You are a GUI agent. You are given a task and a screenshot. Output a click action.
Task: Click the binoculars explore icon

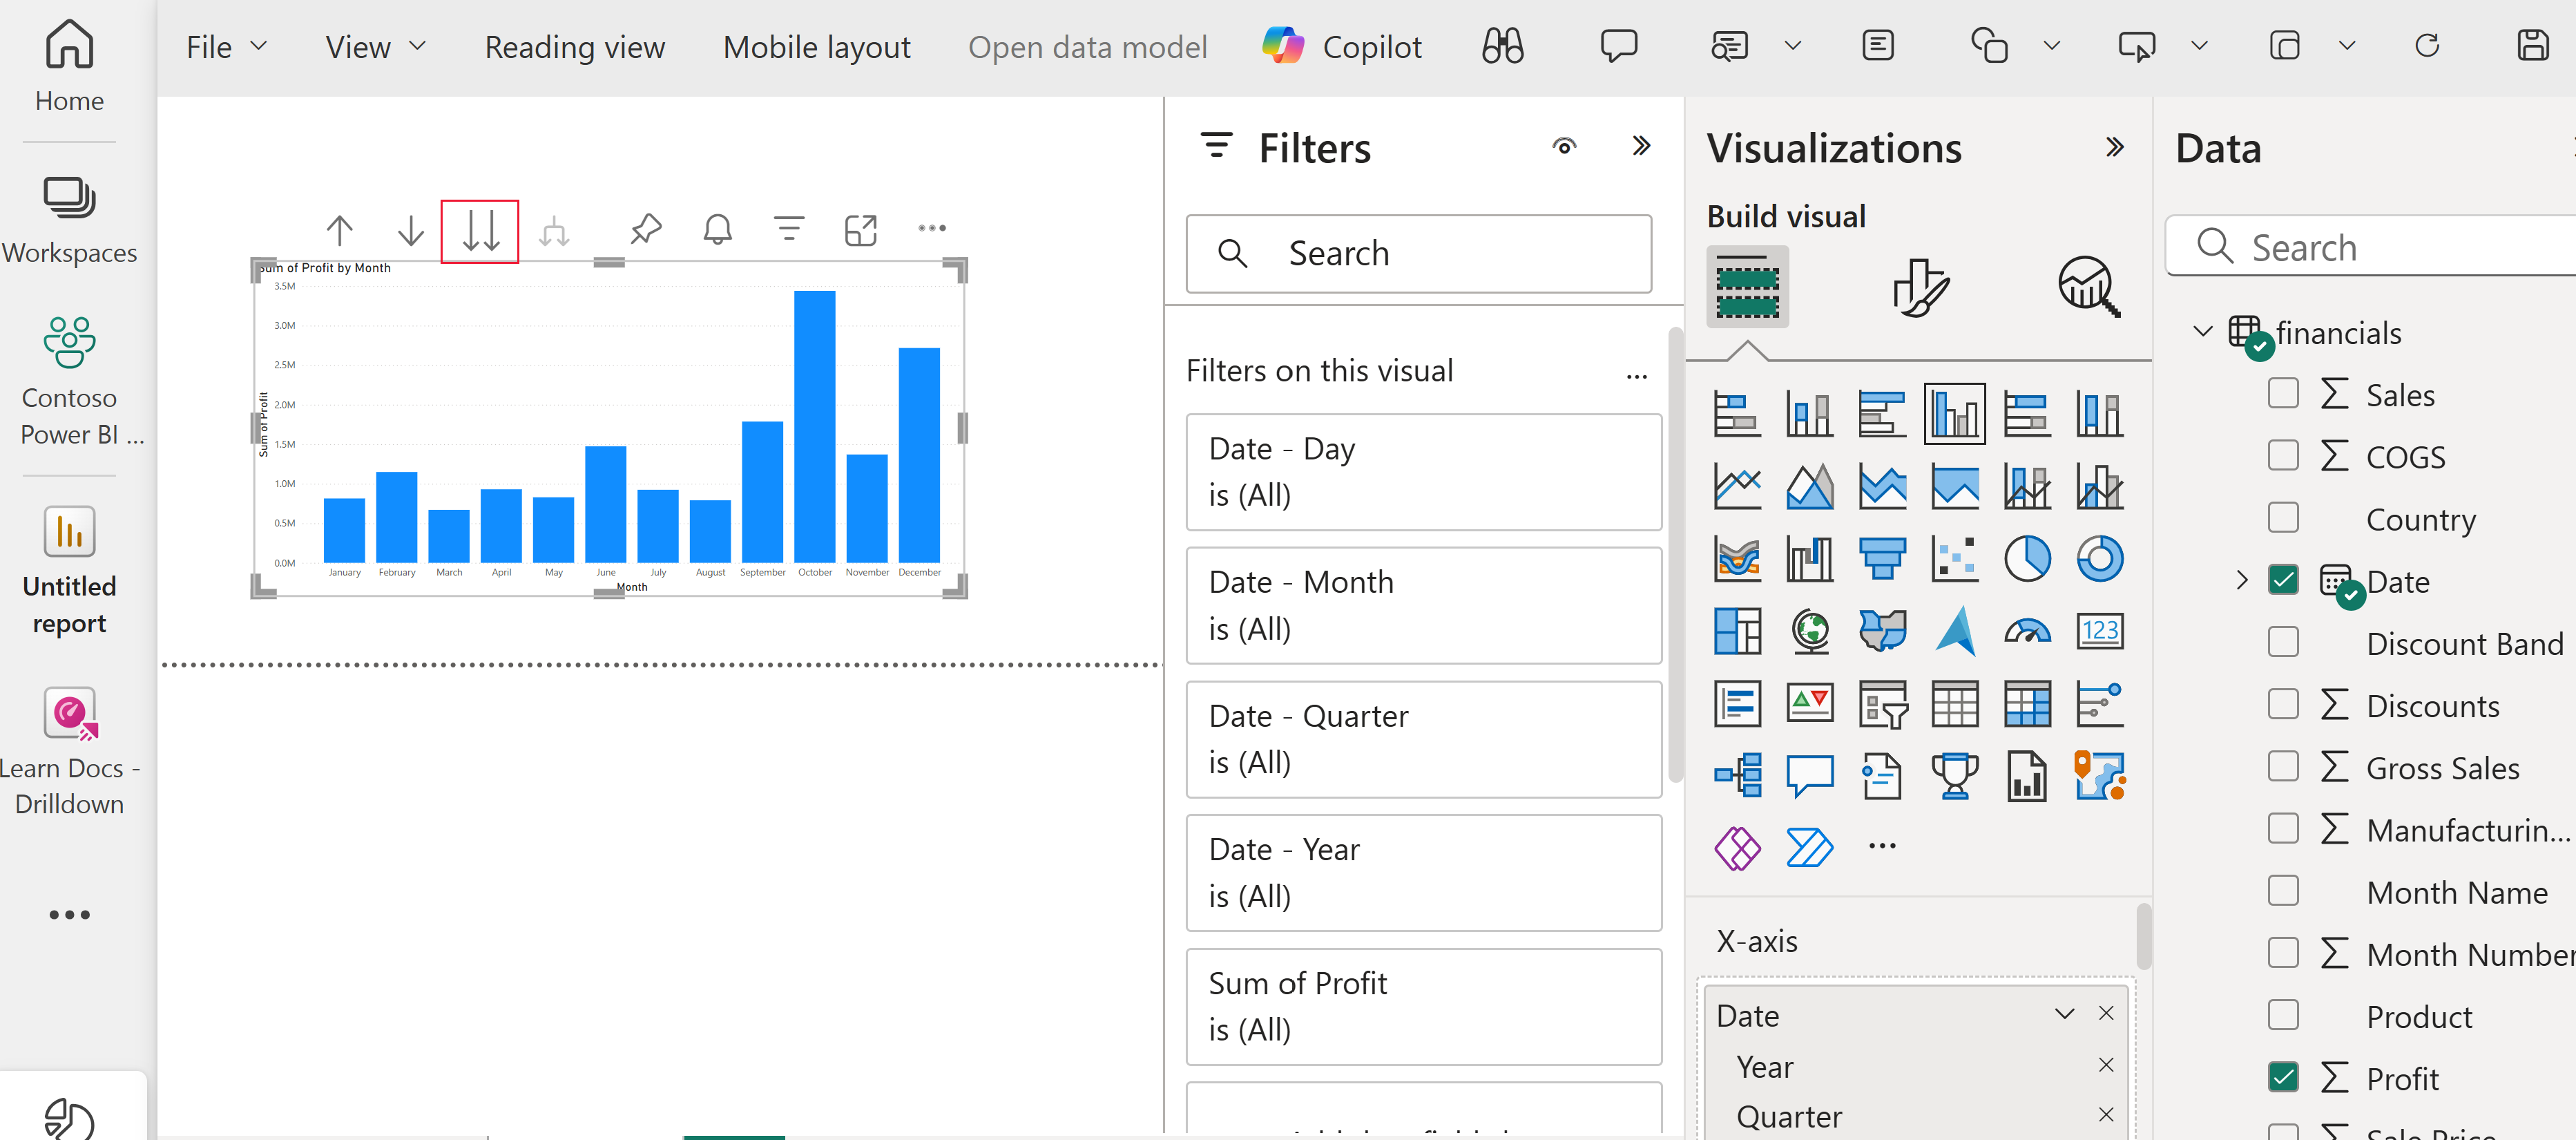pyautogui.click(x=1502, y=46)
